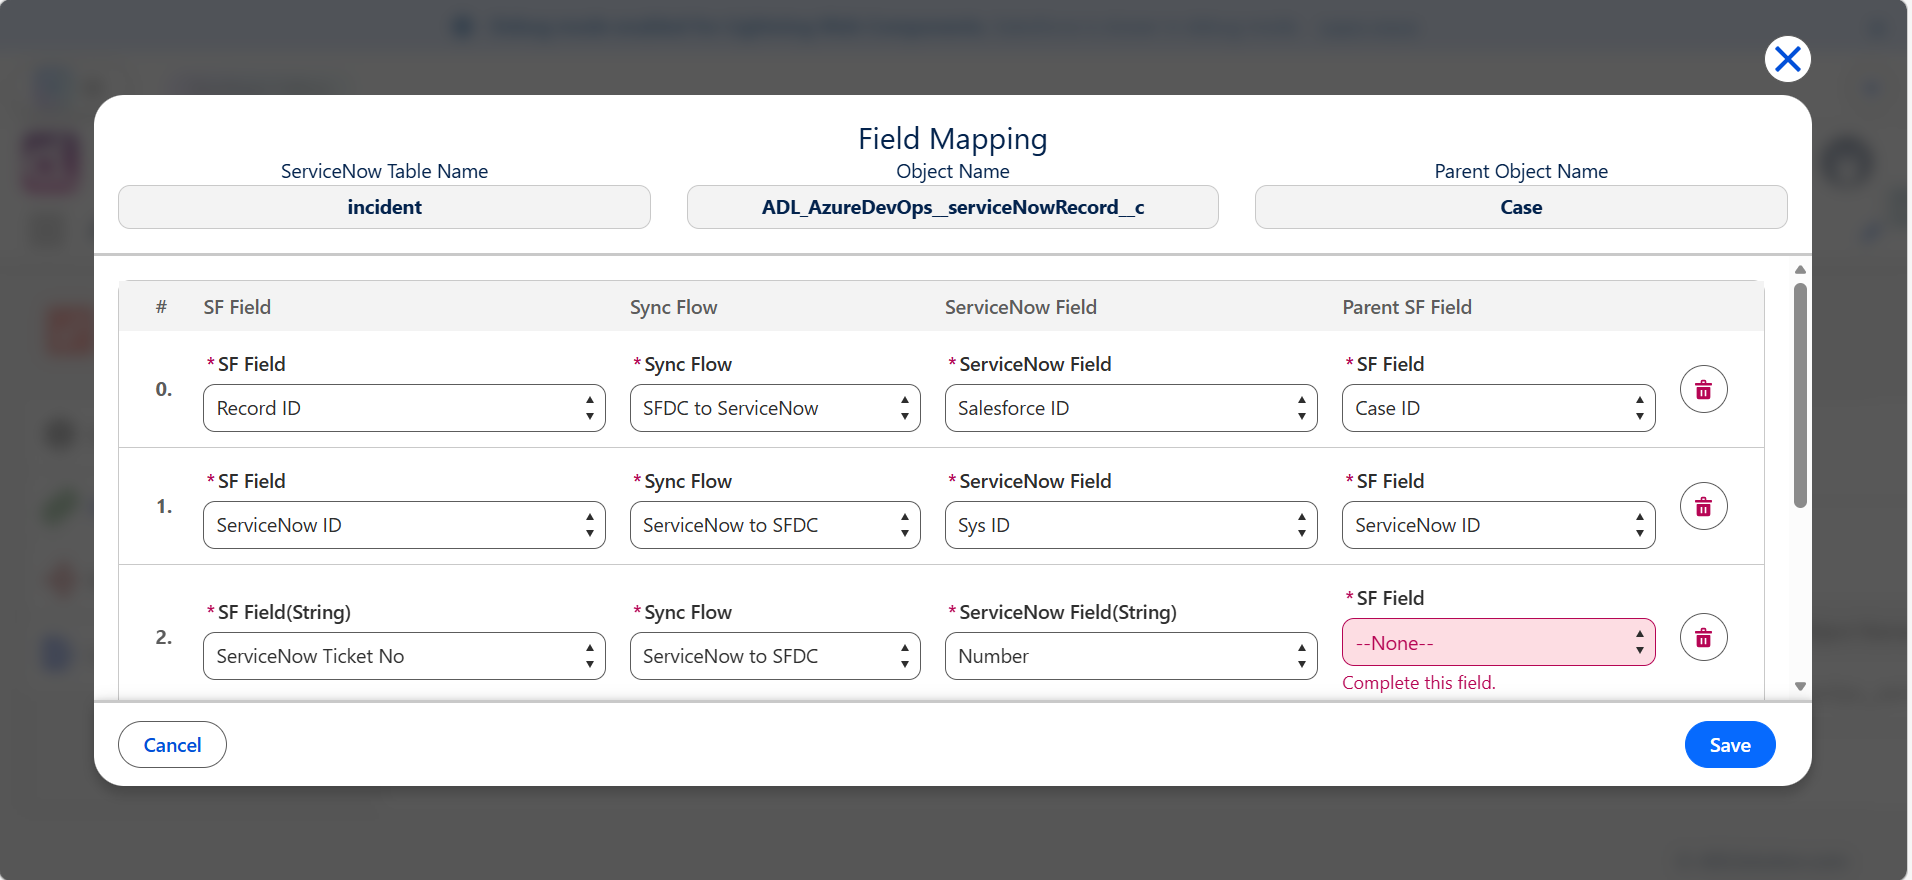The width and height of the screenshot is (1912, 880).
Task: Click the Save button
Action: (x=1729, y=745)
